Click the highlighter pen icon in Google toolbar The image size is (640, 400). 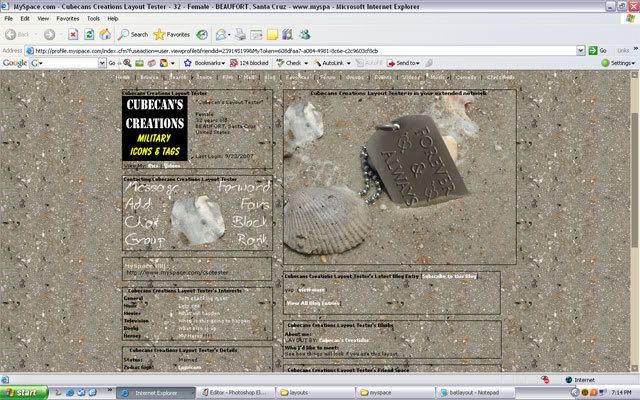tap(429, 63)
